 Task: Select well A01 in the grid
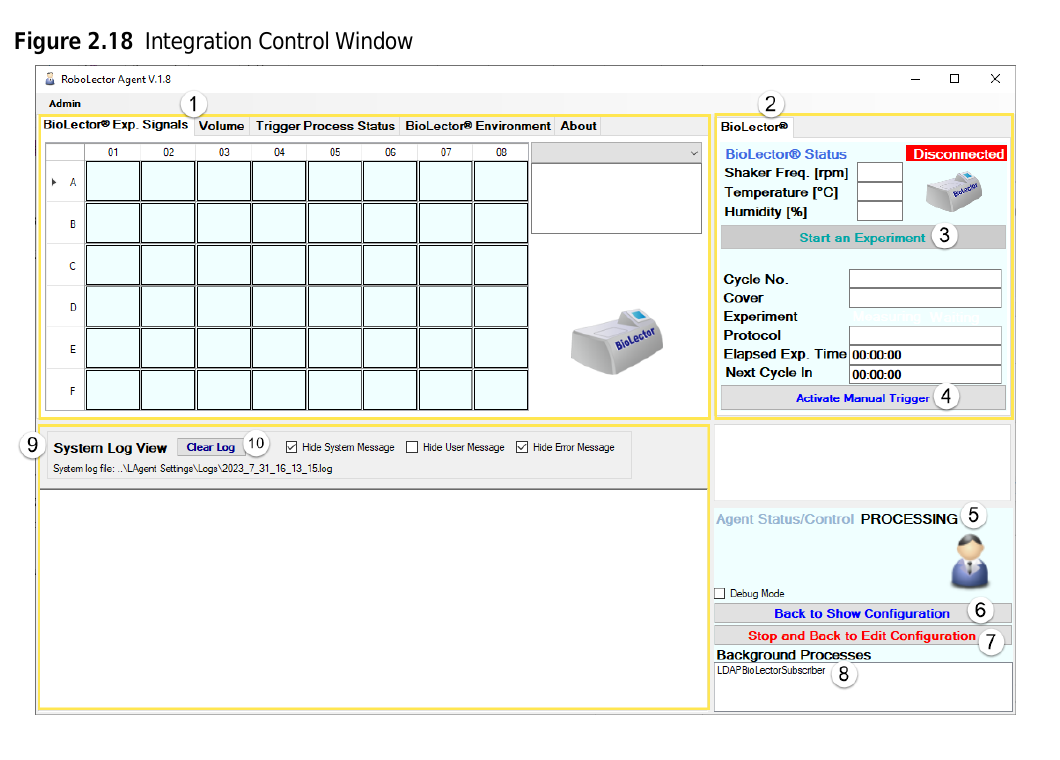click(113, 181)
